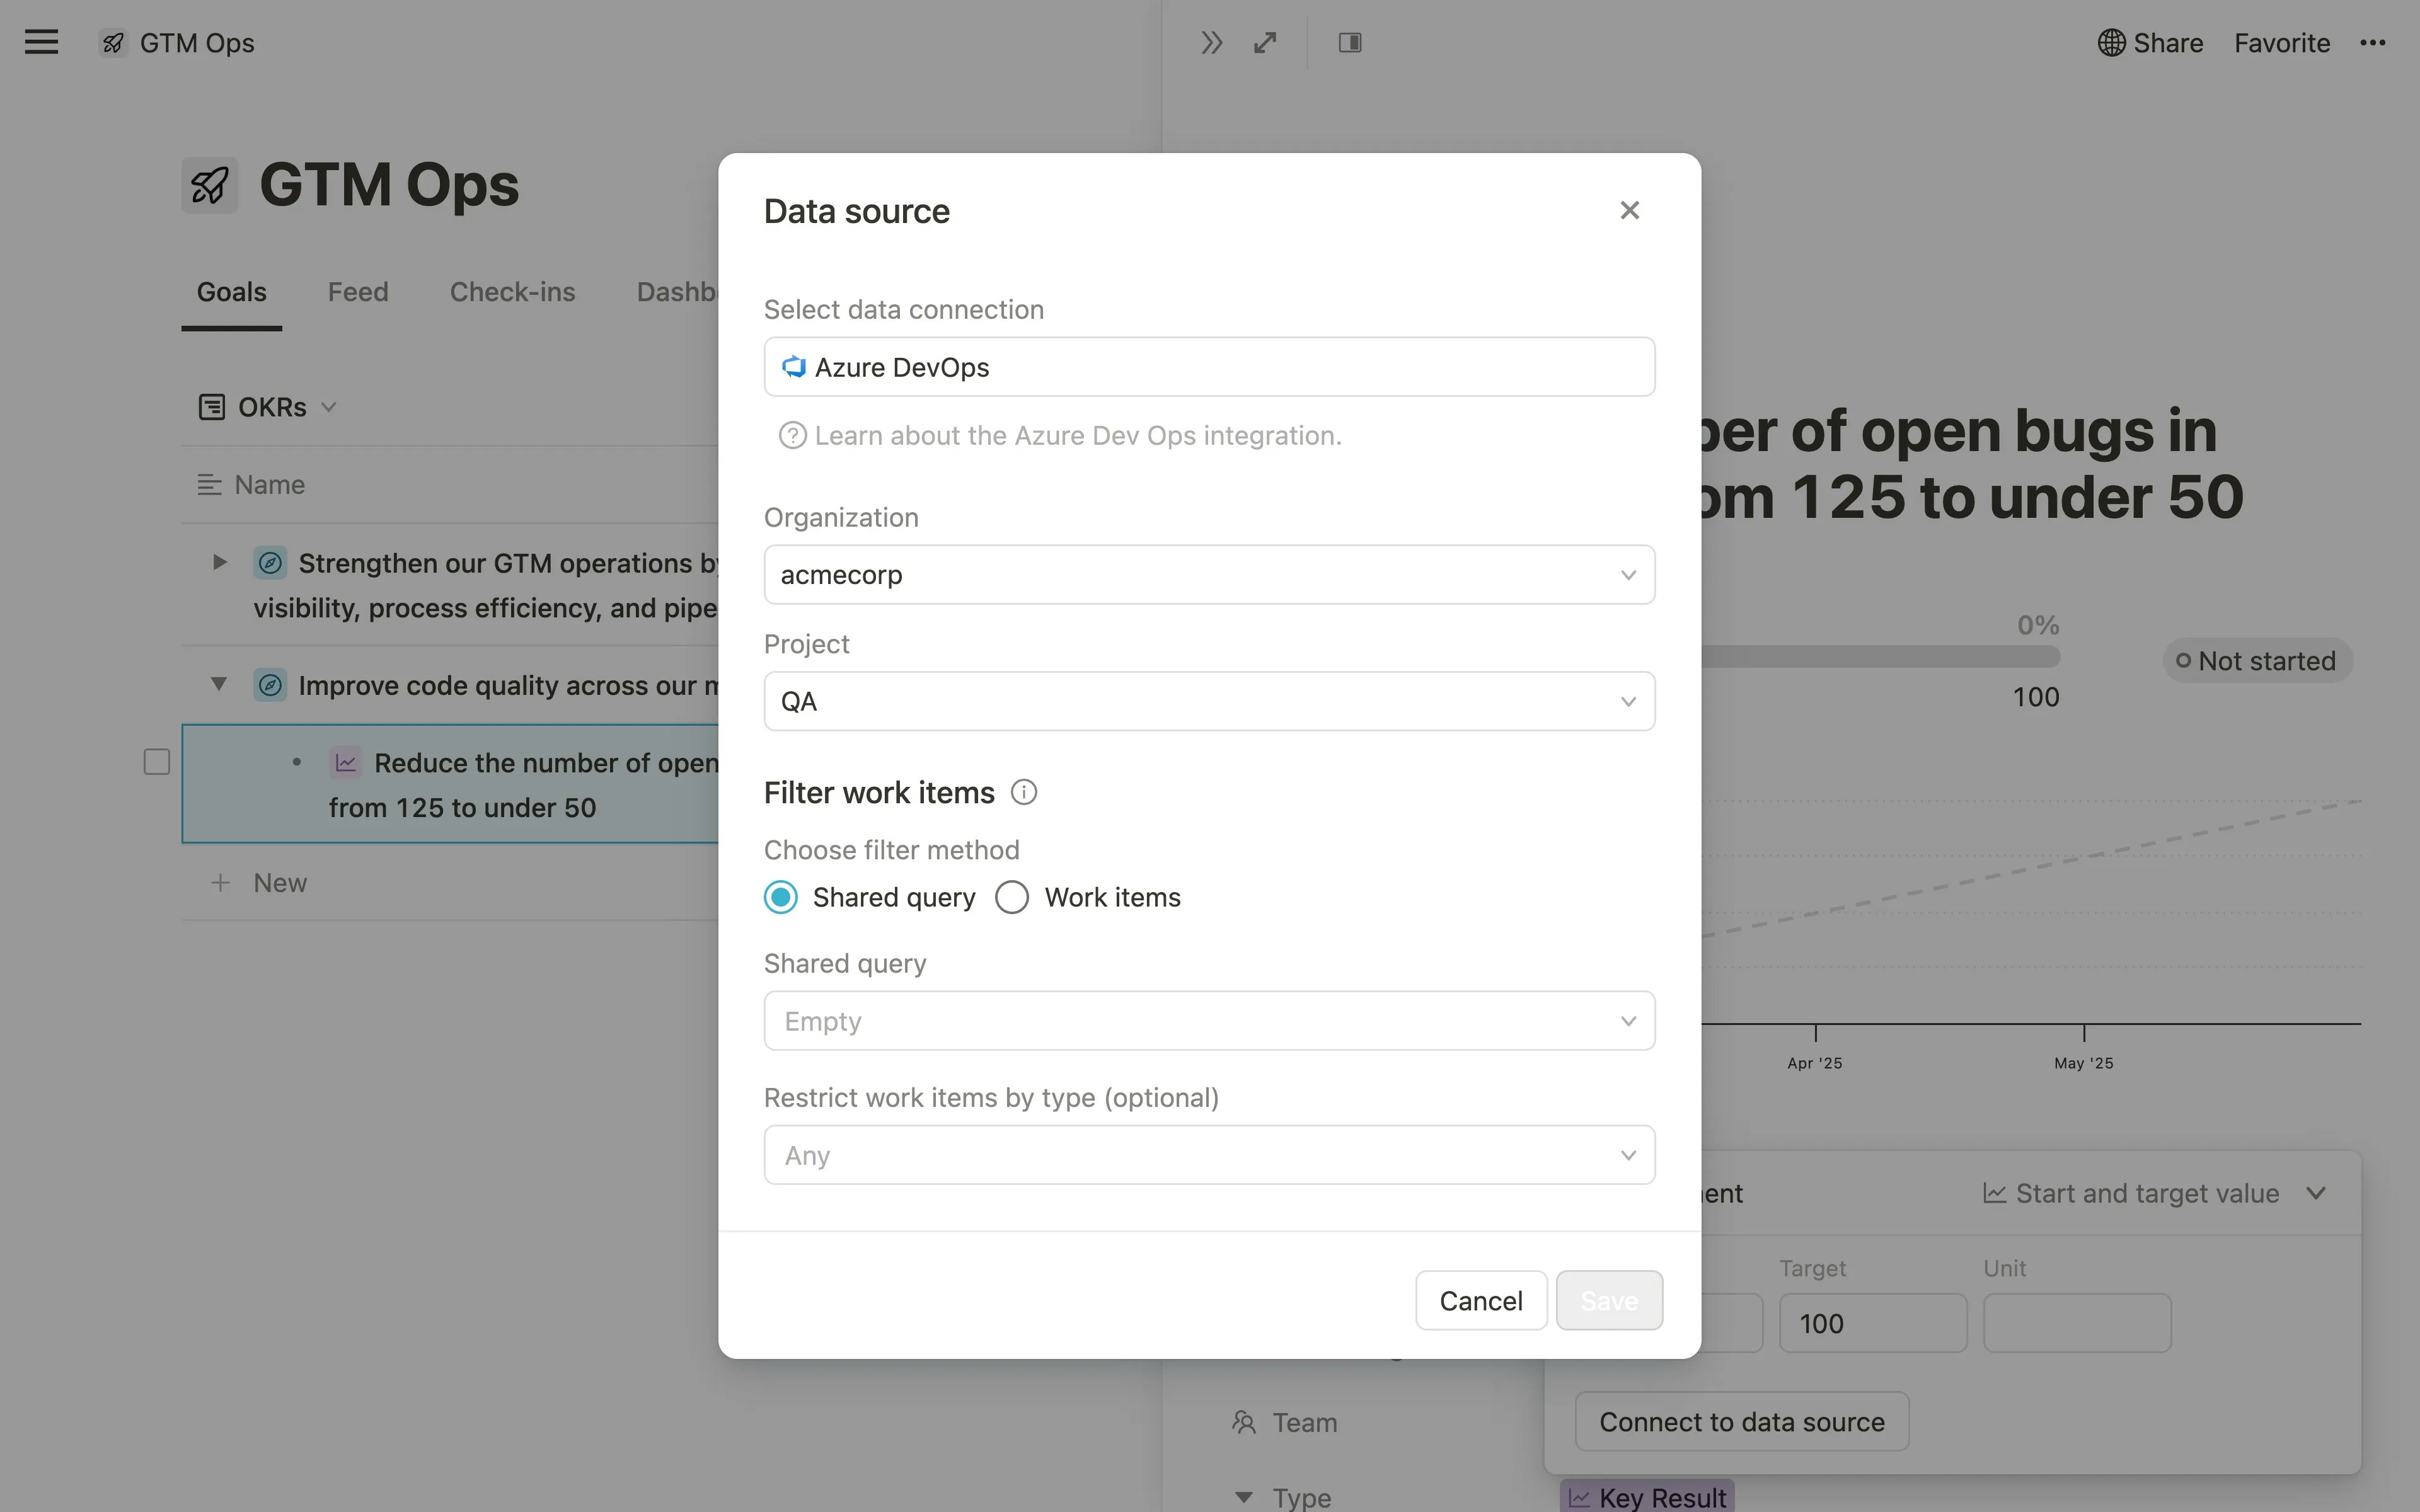Open the hamburger menu icon
Screen dimensions: 2420x1512
[x=41, y=42]
